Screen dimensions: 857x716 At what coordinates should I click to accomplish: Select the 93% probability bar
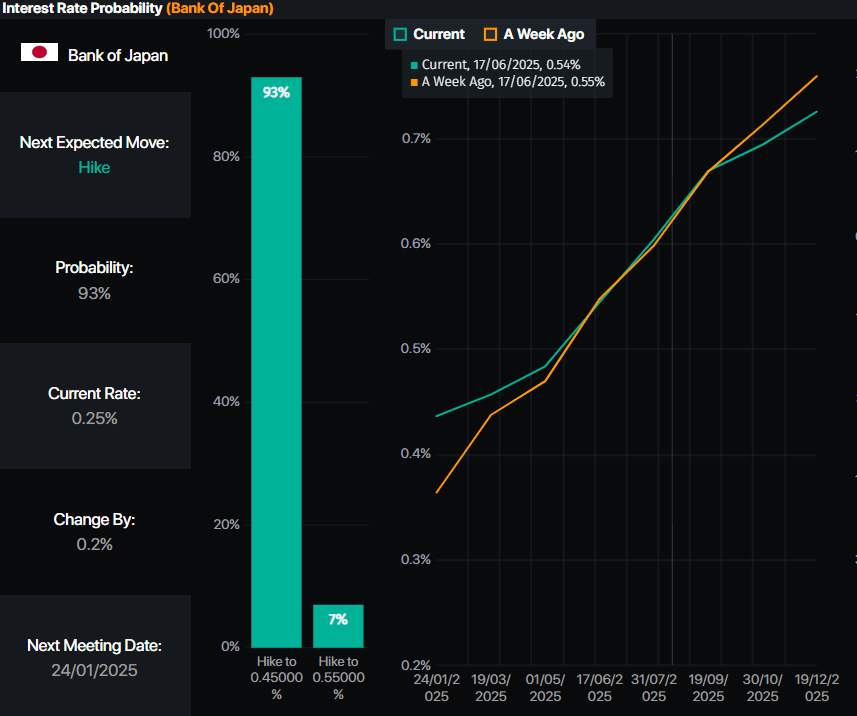(276, 361)
